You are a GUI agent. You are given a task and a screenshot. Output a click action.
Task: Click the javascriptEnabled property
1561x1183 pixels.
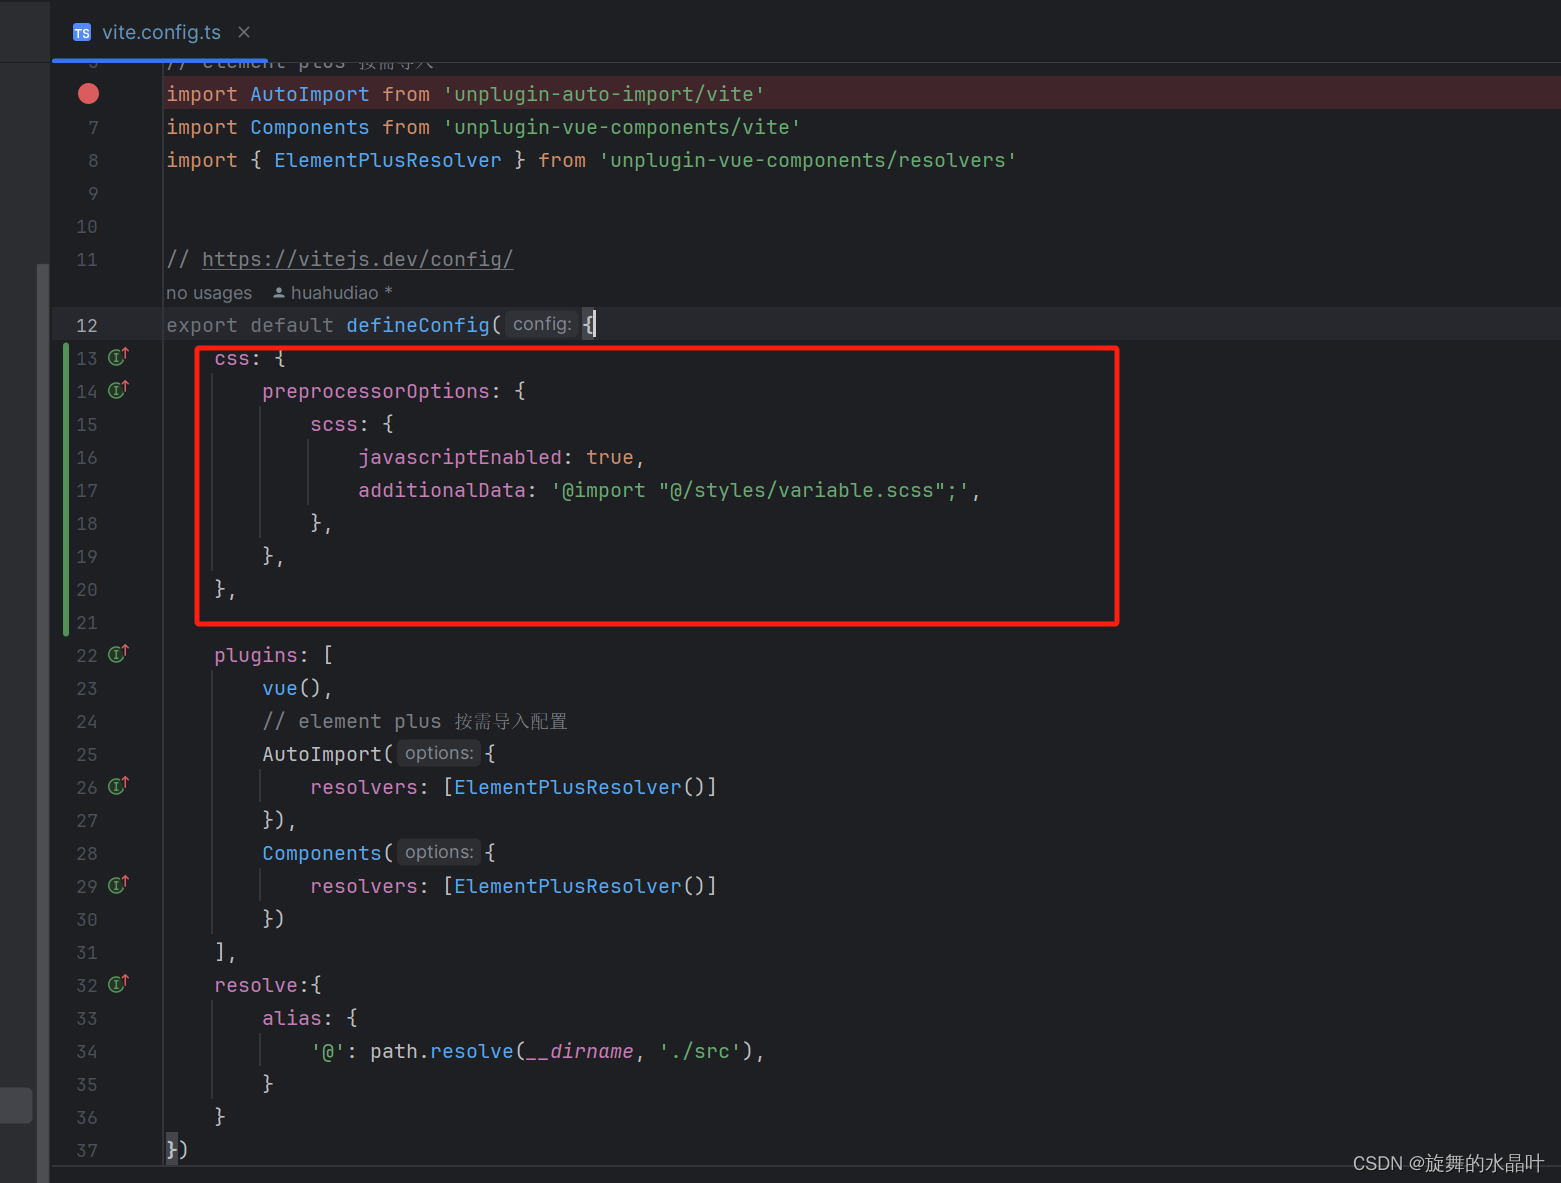460,457
